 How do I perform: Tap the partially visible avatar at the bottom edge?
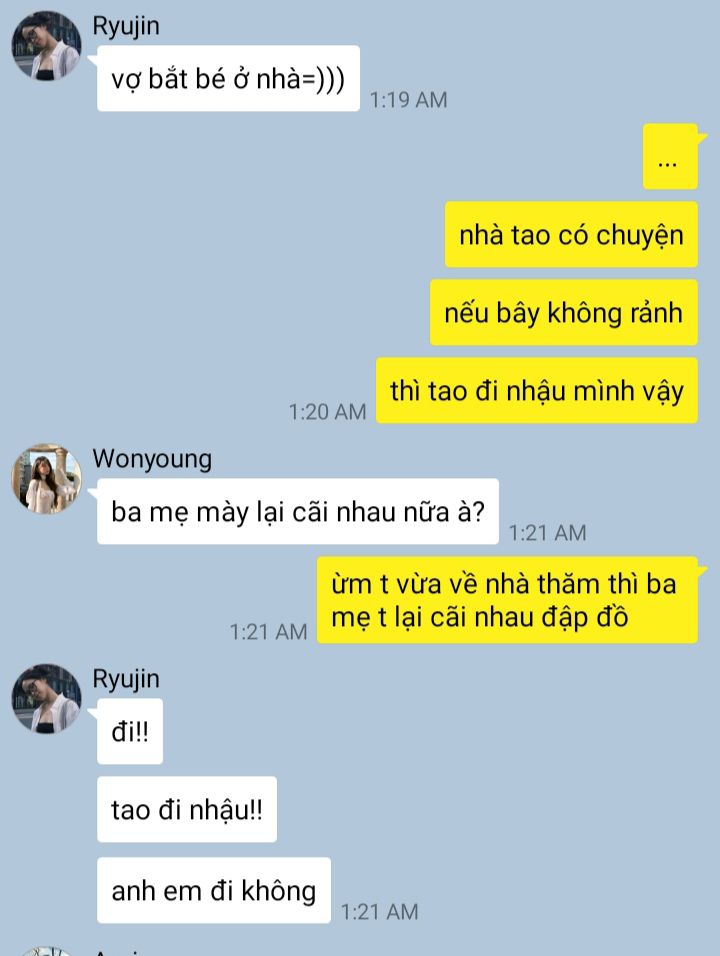tap(46, 951)
